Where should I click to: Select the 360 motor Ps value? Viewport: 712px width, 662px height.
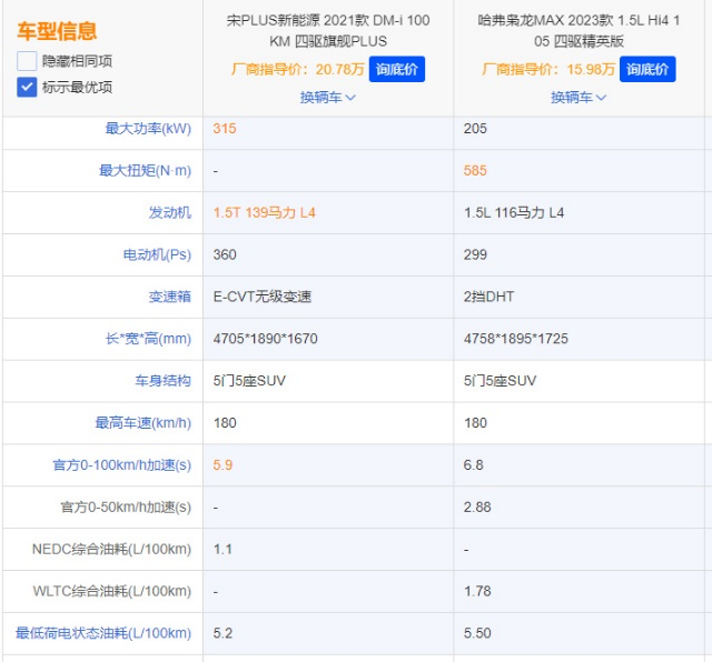[225, 255]
